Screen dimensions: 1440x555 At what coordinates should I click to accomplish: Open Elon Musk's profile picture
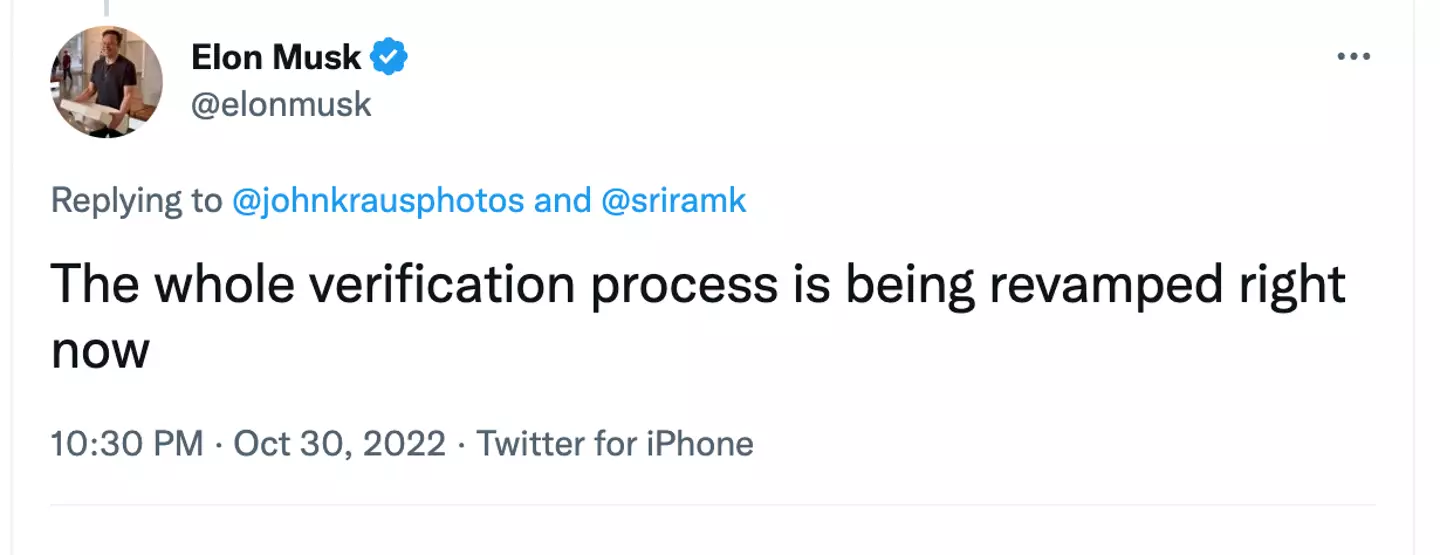[106, 81]
